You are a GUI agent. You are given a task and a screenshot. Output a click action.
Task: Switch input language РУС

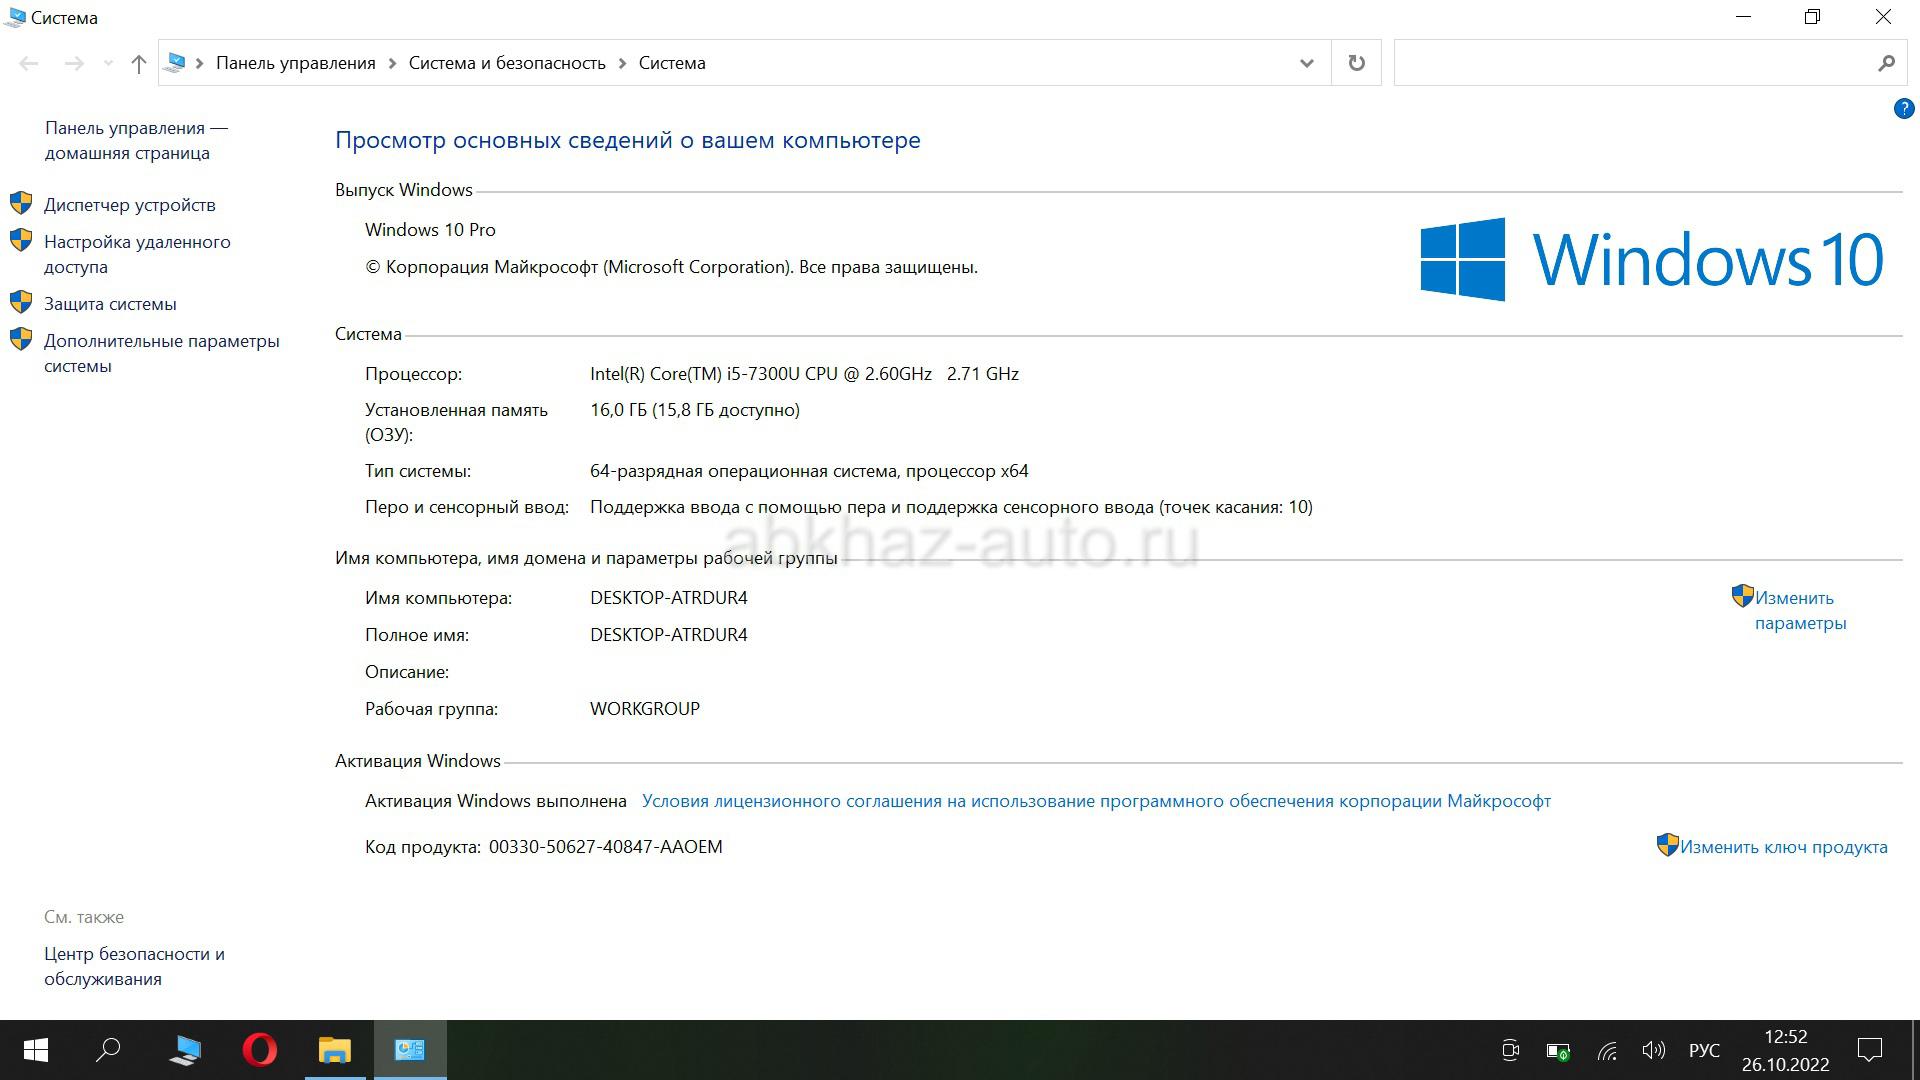[x=1704, y=1050]
